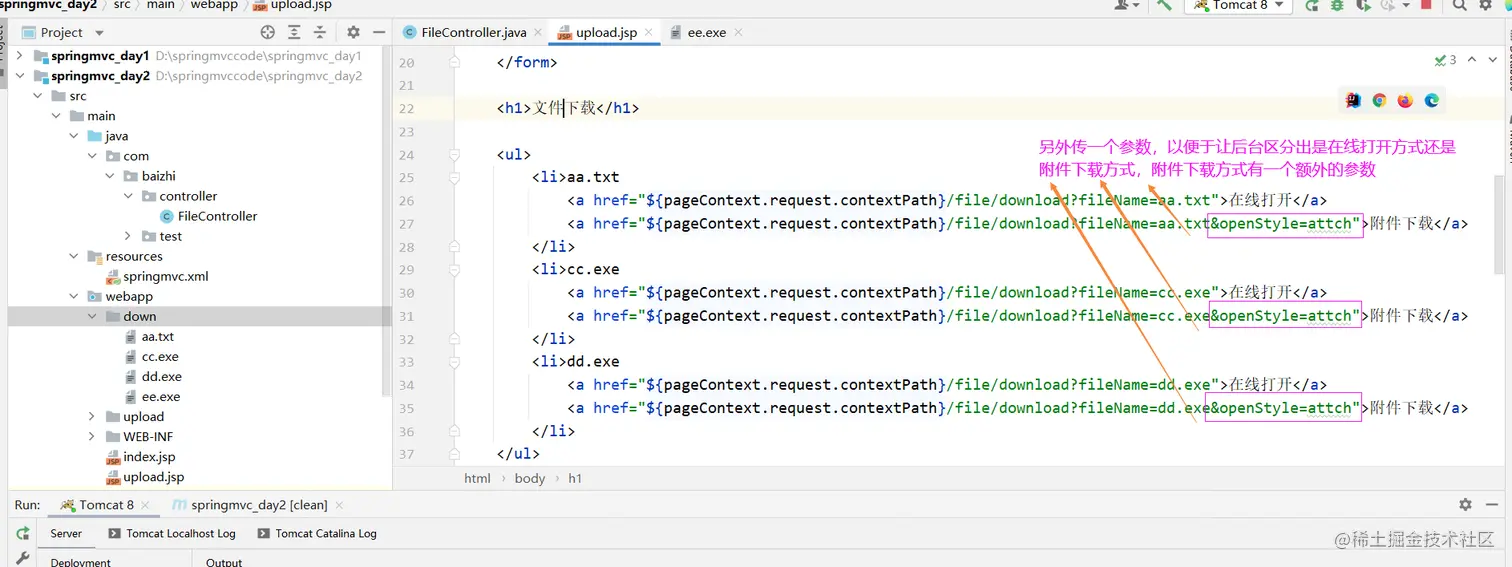Open Run panel settings gear

coord(1465,505)
